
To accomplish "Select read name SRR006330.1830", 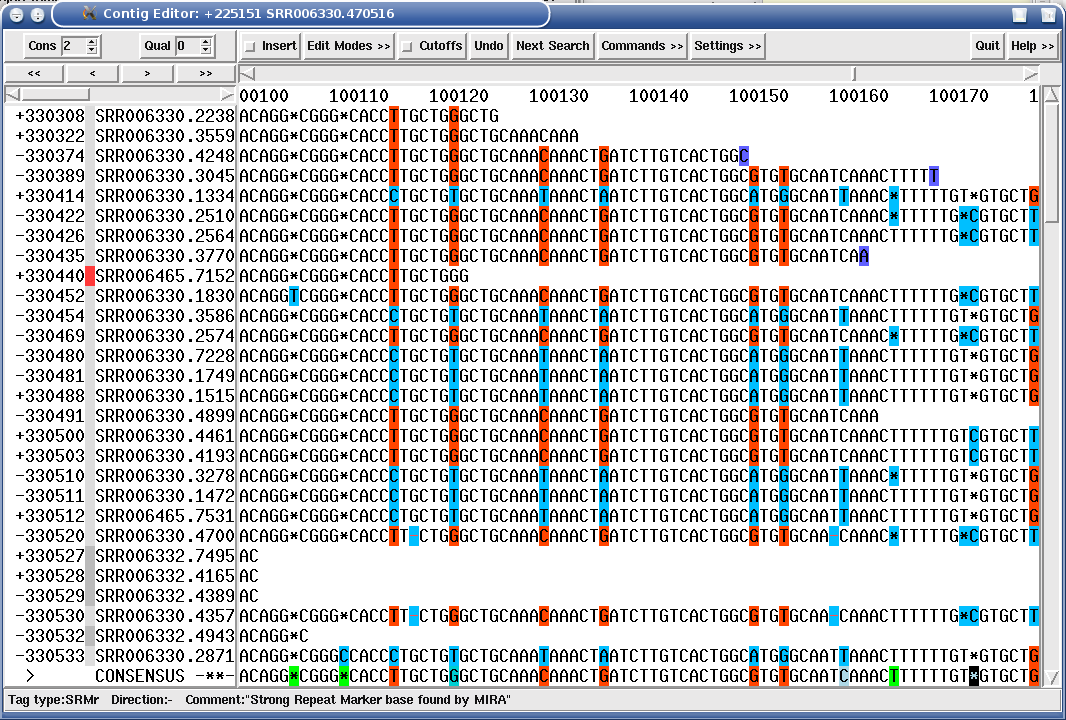I will 165,296.
